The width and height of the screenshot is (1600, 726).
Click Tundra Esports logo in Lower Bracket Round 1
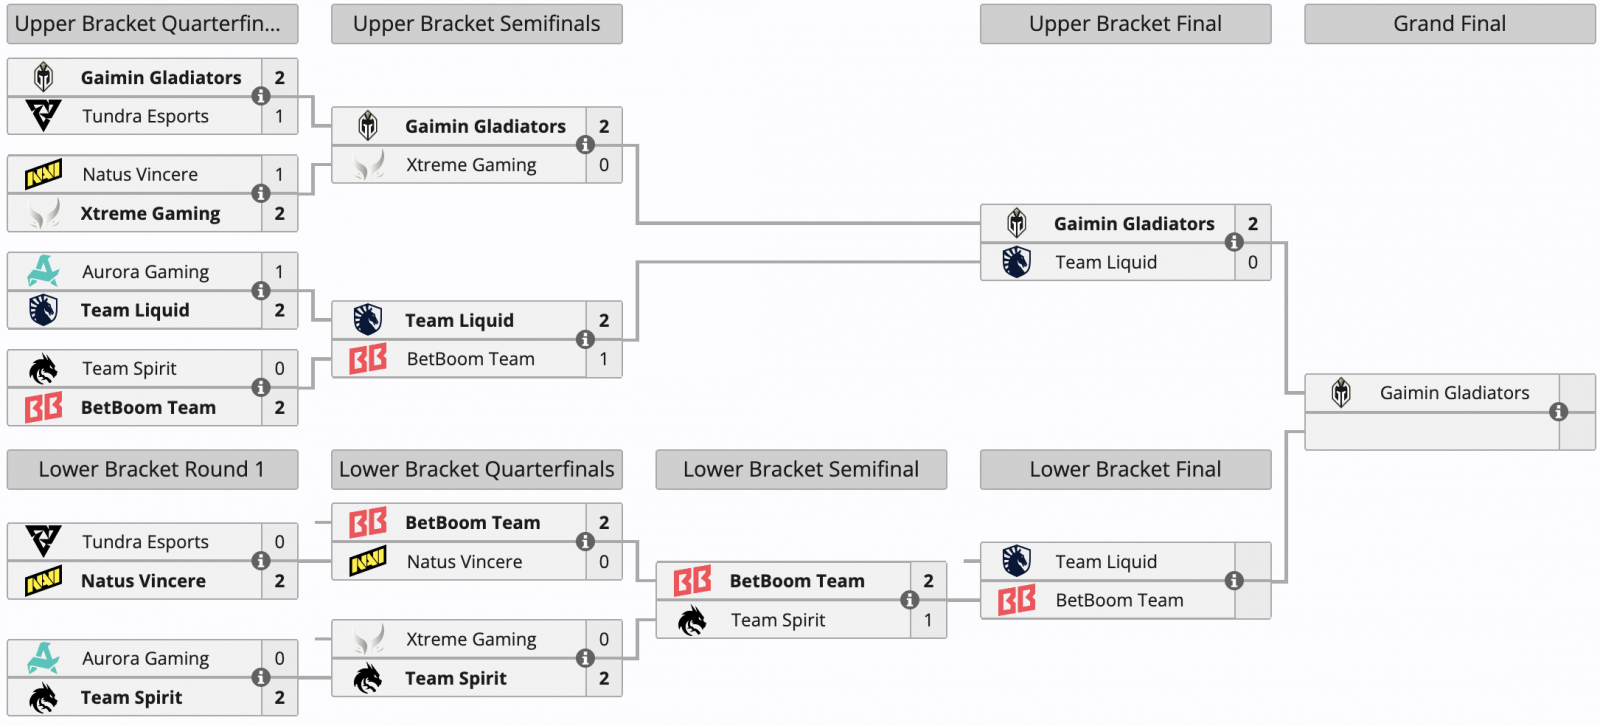[x=43, y=541]
